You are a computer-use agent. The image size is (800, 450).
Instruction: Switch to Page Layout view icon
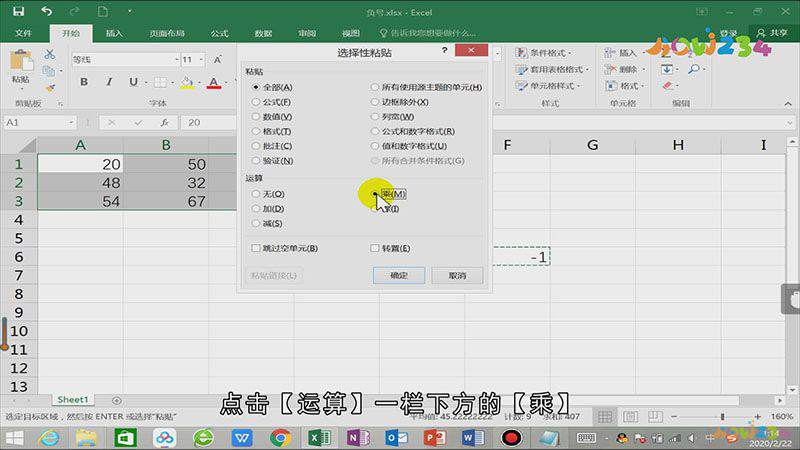point(630,417)
